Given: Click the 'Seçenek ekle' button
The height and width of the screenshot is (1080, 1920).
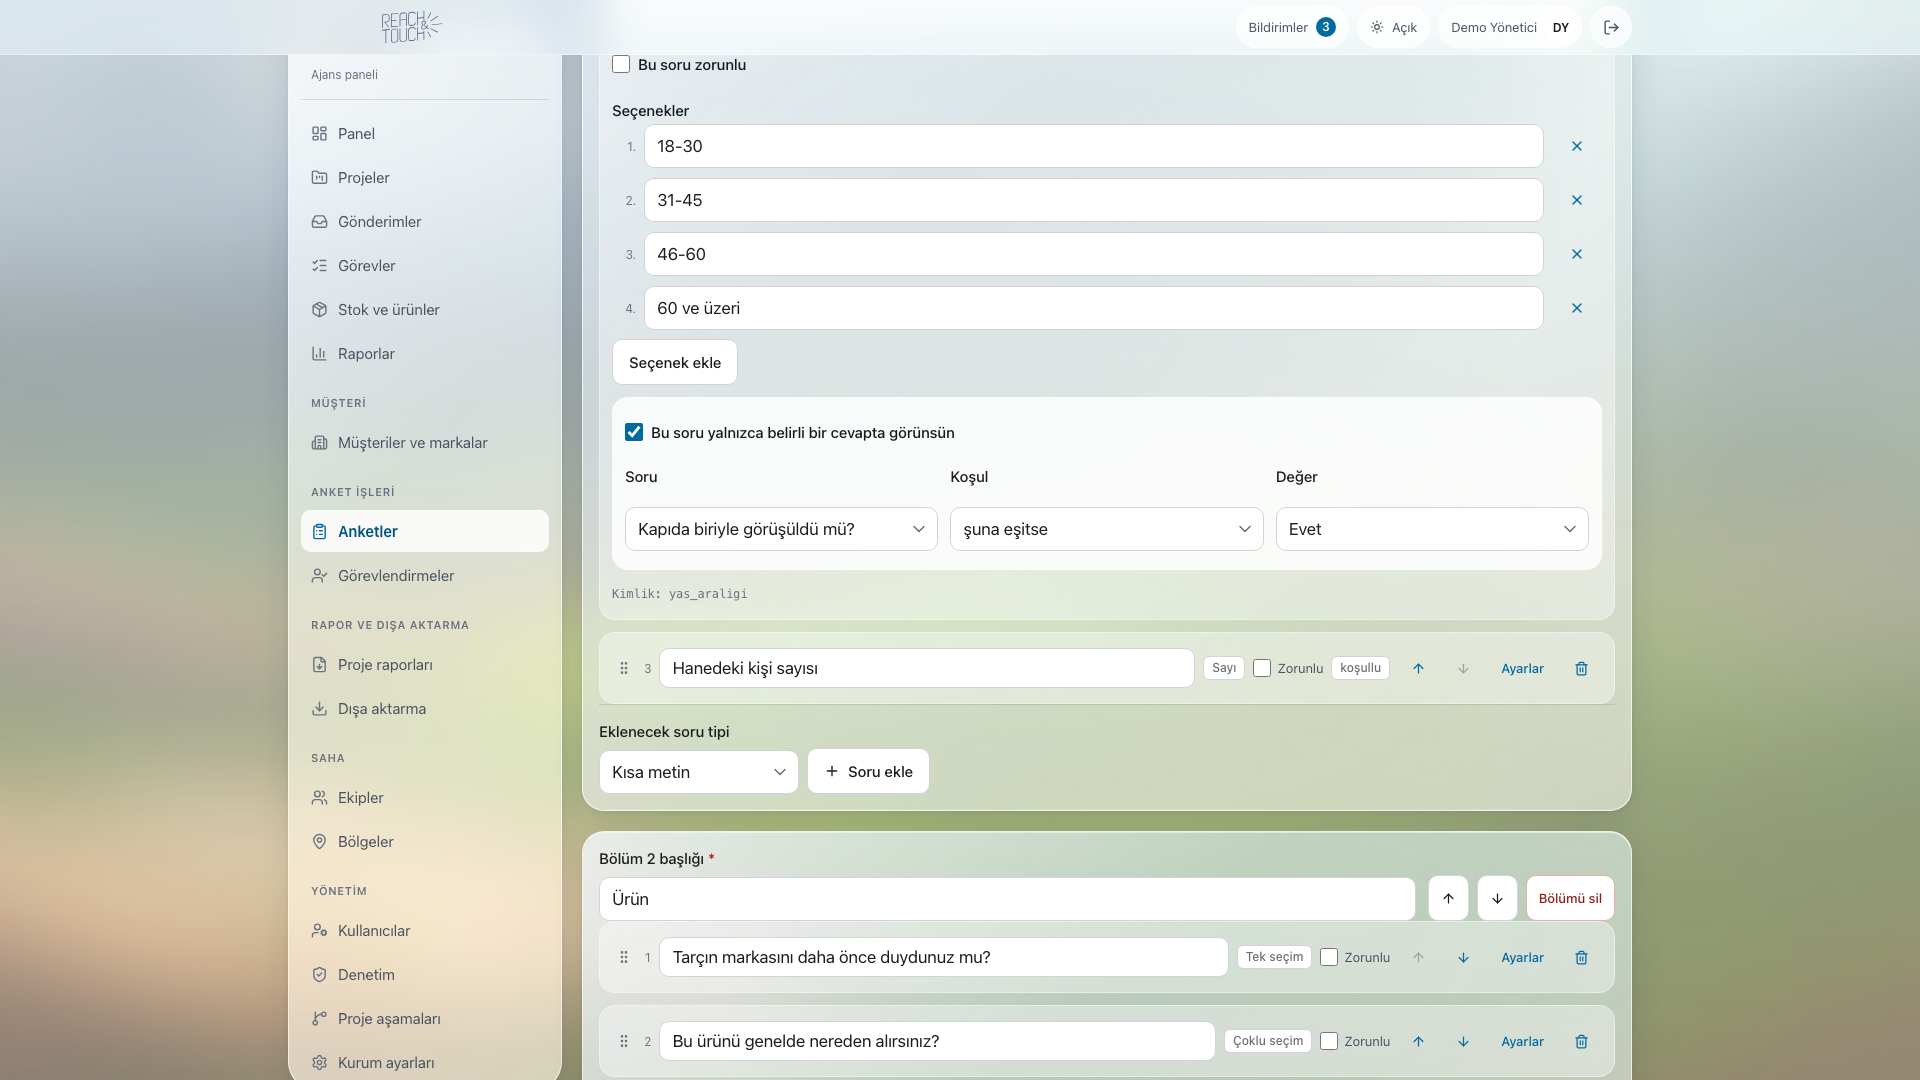Looking at the screenshot, I should click(x=675, y=362).
